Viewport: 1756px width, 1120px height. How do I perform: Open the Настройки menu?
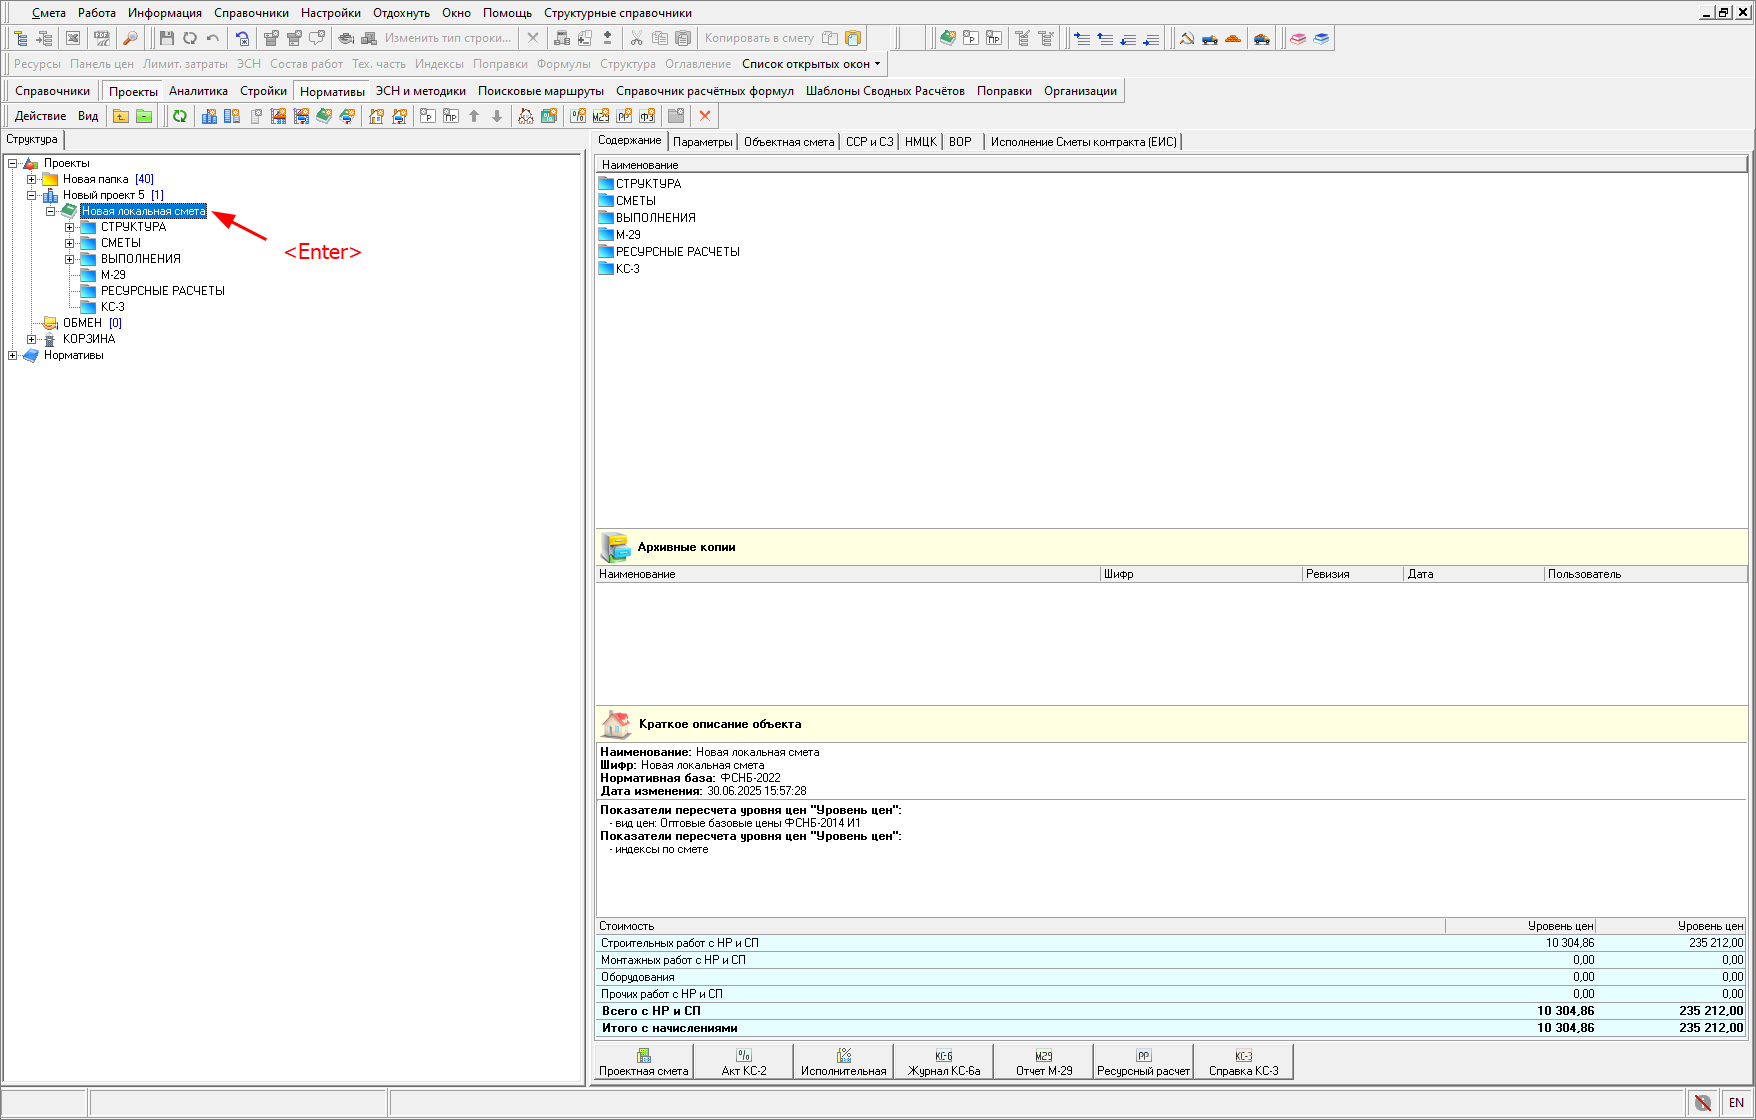(330, 13)
